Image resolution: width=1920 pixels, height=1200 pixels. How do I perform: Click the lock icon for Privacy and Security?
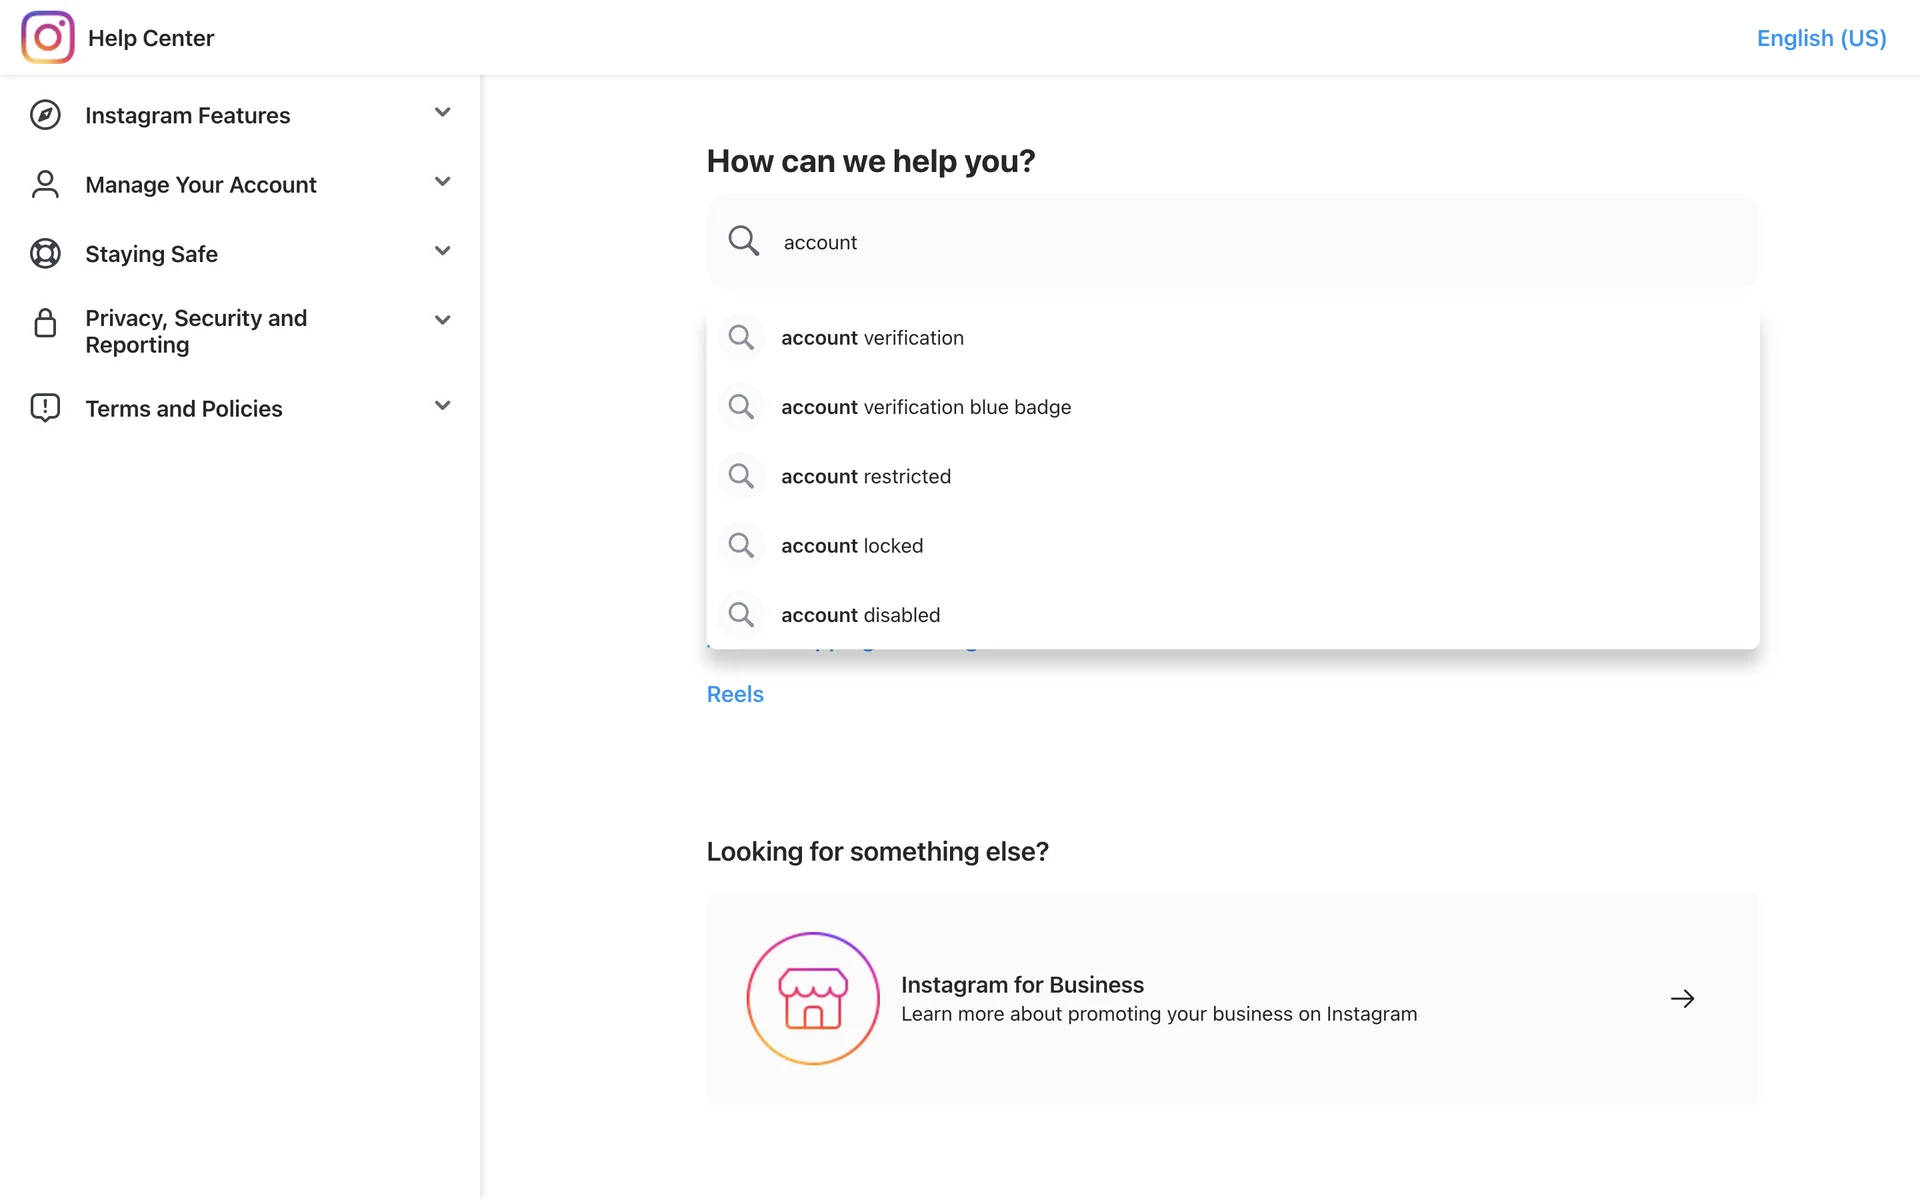tap(45, 323)
